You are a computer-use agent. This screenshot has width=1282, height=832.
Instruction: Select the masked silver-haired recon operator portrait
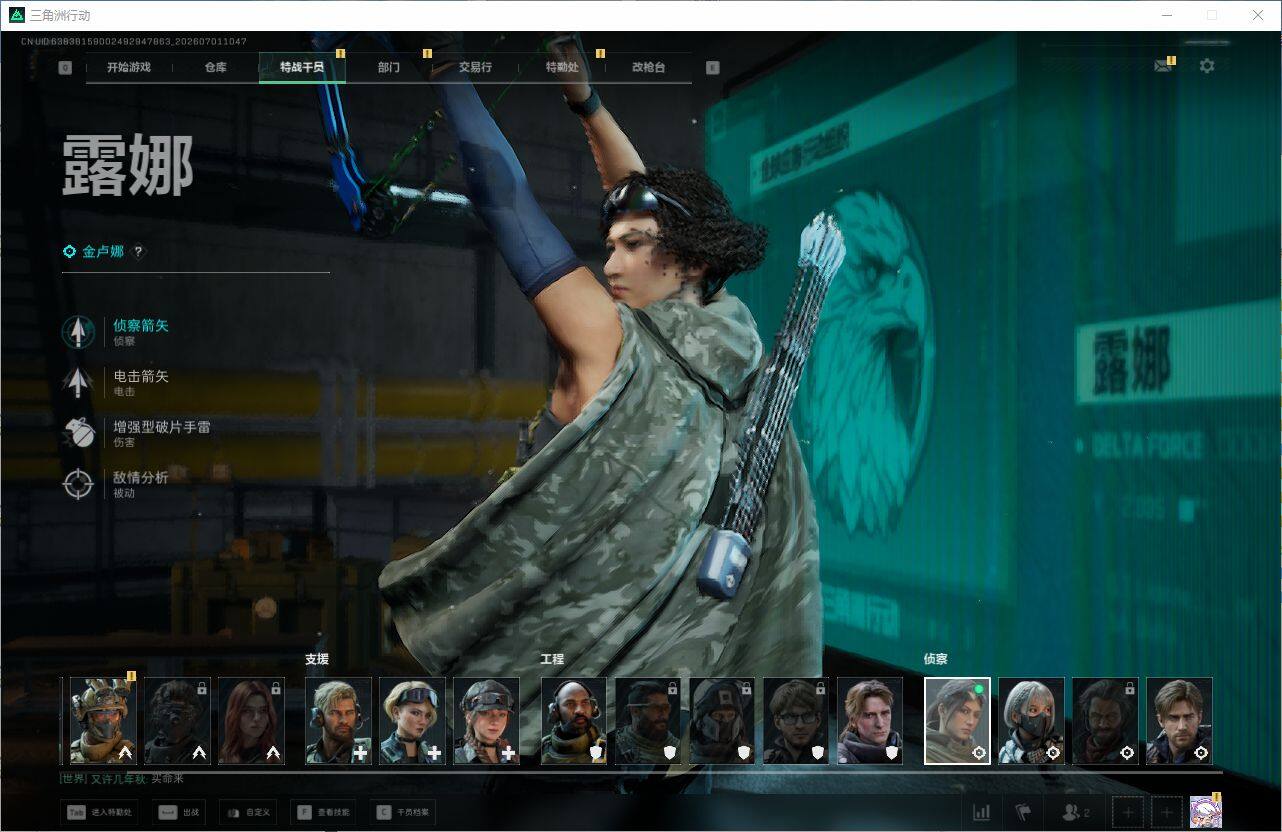[x=1031, y=721]
